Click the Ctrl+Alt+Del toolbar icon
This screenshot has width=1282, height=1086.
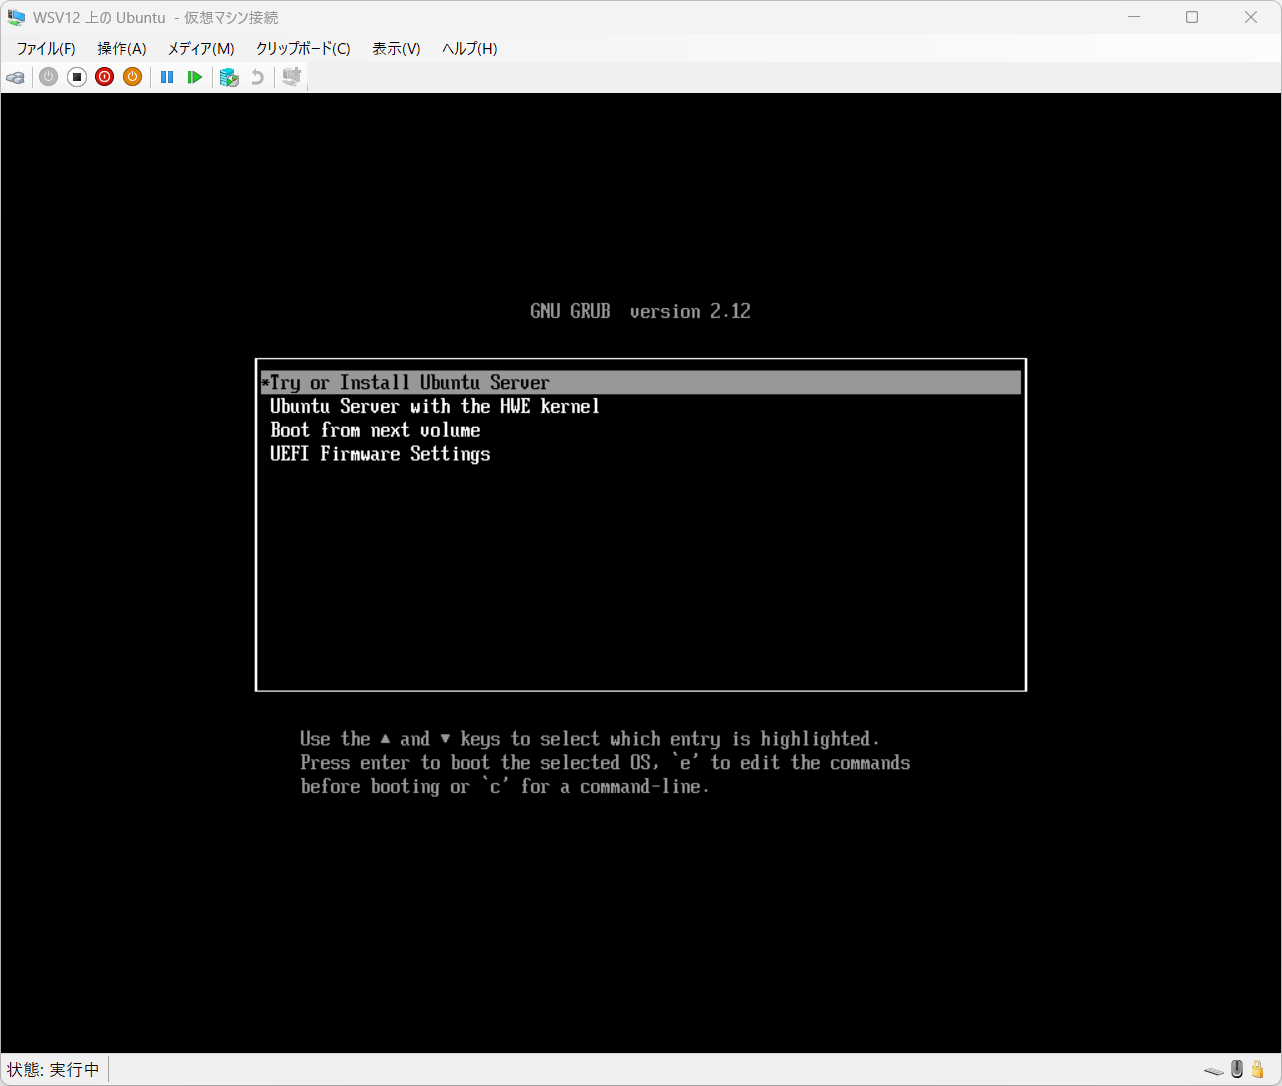coord(15,77)
